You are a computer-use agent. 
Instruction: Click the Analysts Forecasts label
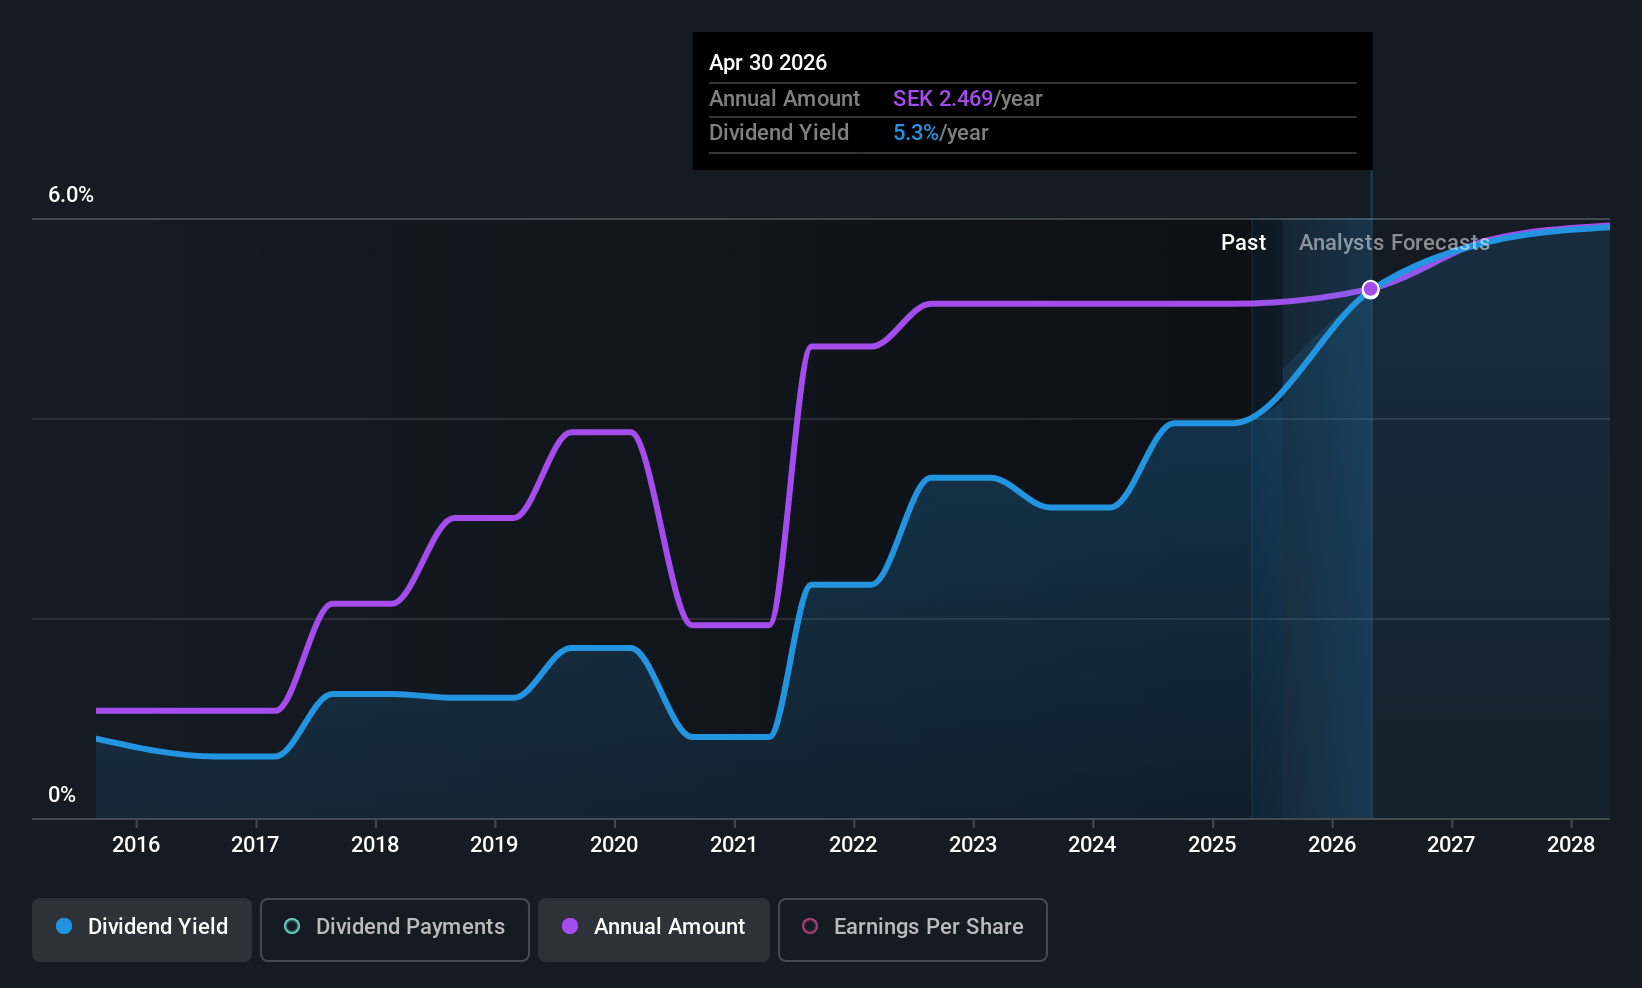(1394, 242)
